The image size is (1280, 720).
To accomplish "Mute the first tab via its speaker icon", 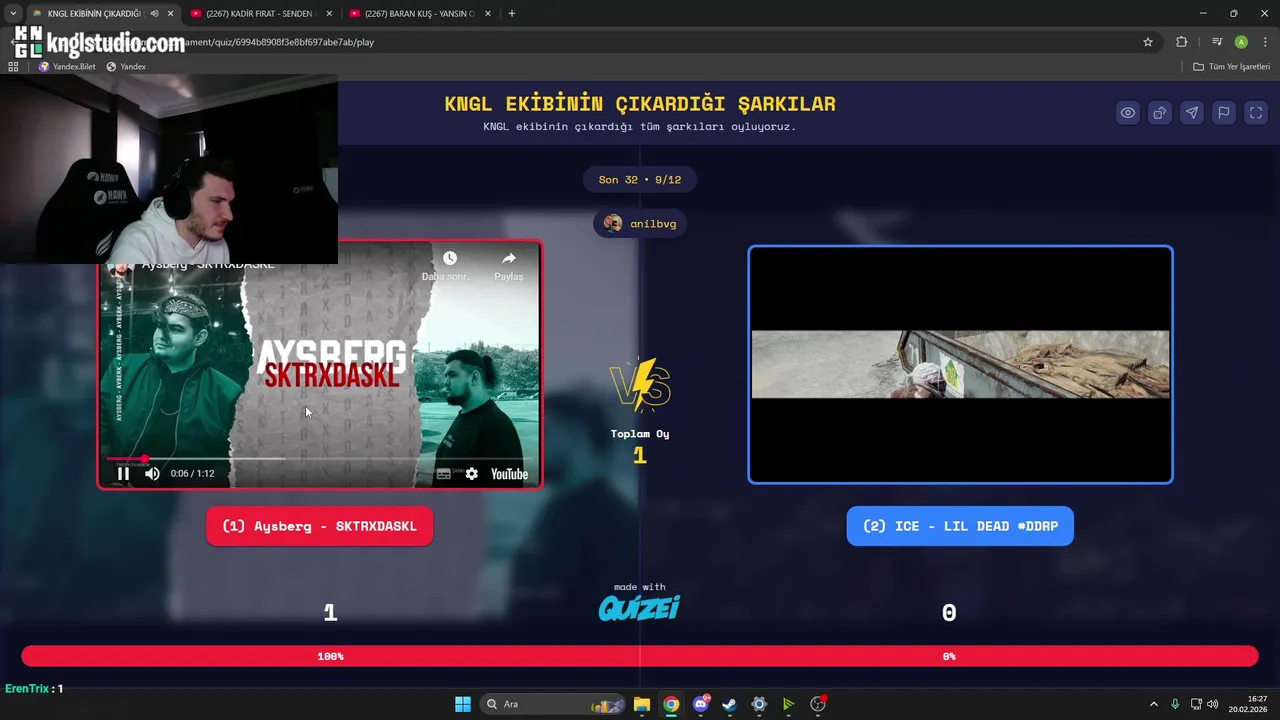I will (154, 13).
